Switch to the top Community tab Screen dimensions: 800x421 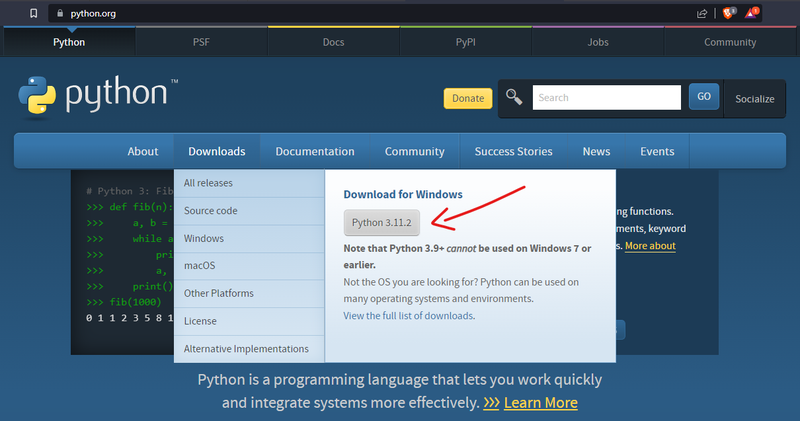tap(730, 42)
